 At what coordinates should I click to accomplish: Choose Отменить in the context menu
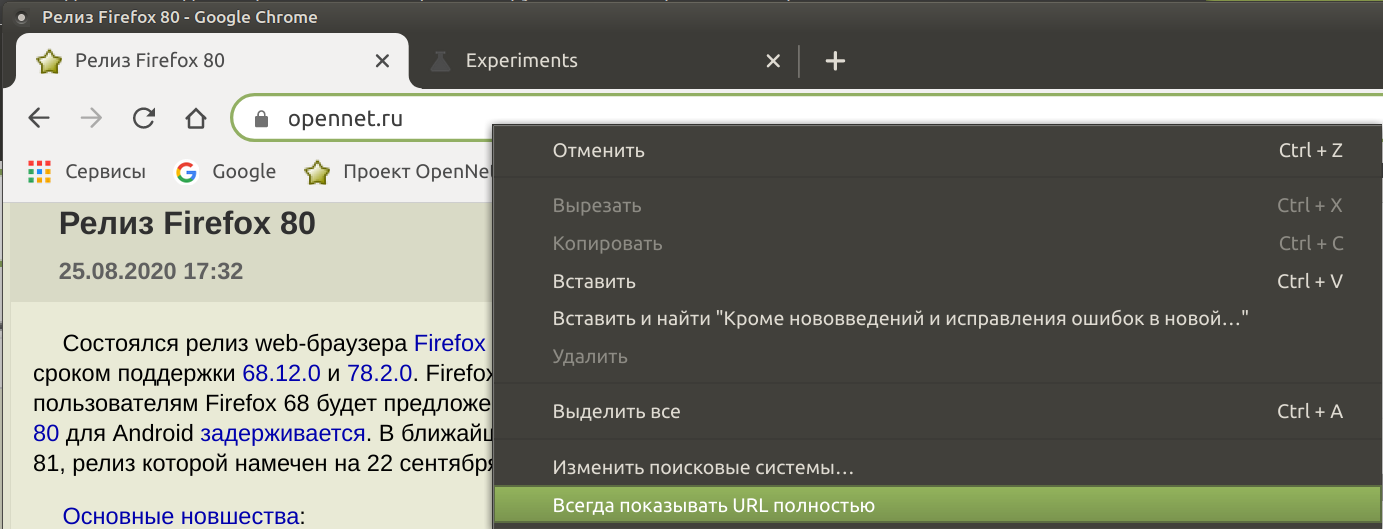[939, 151]
